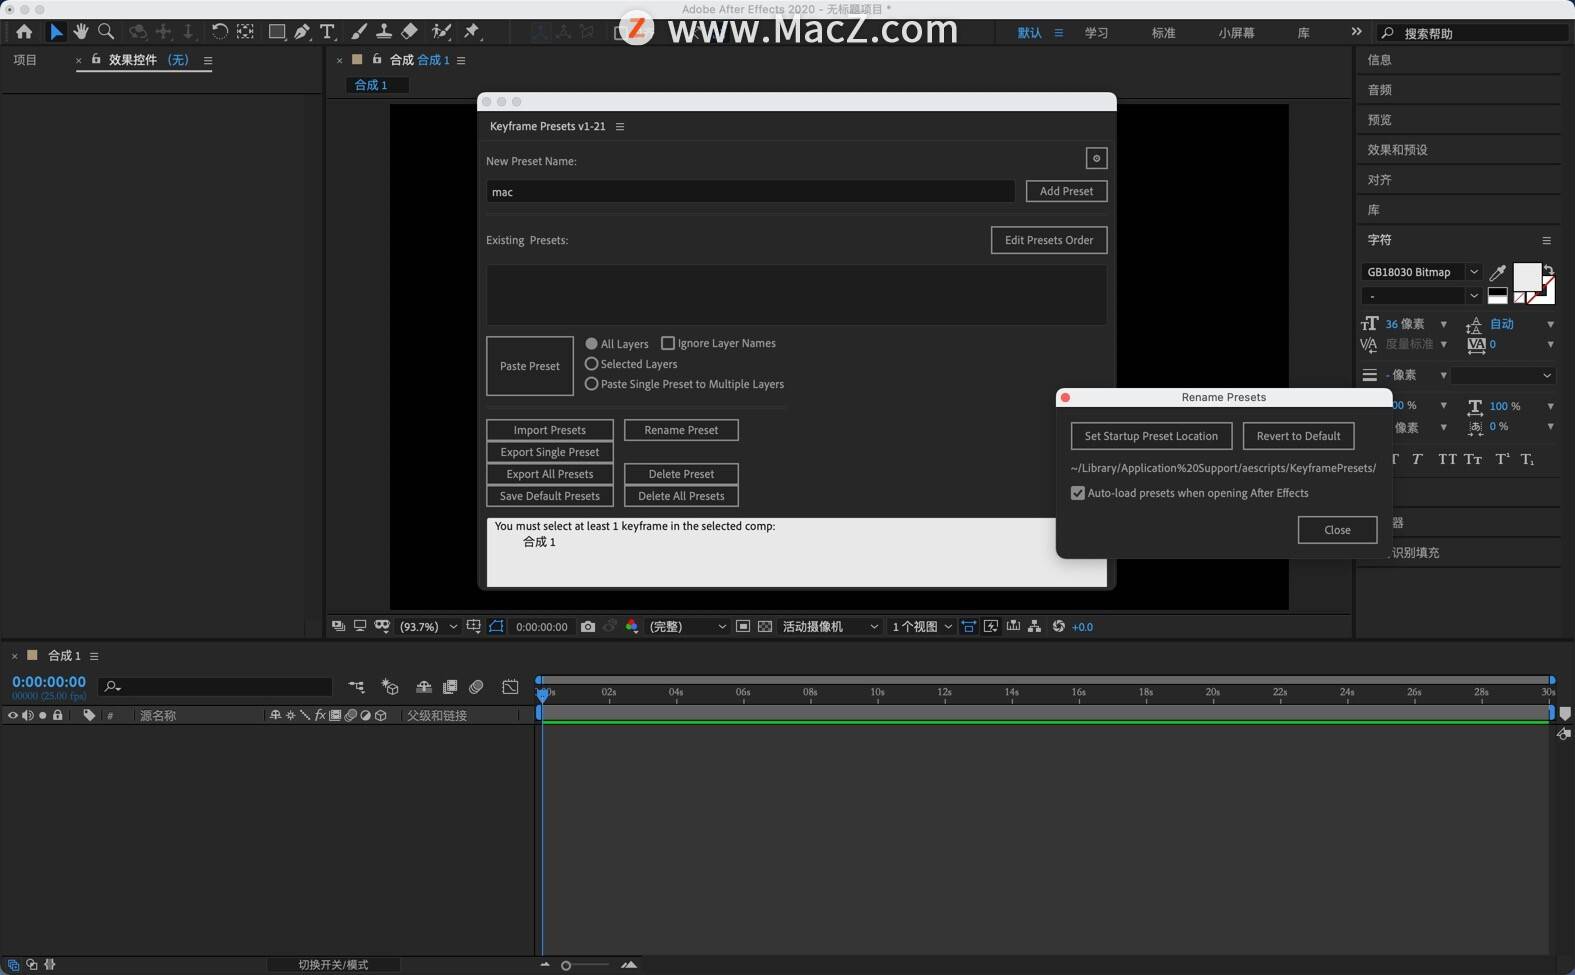Open the 活动摄像机 camera view dropdown
The width and height of the screenshot is (1575, 975).
[830, 627]
